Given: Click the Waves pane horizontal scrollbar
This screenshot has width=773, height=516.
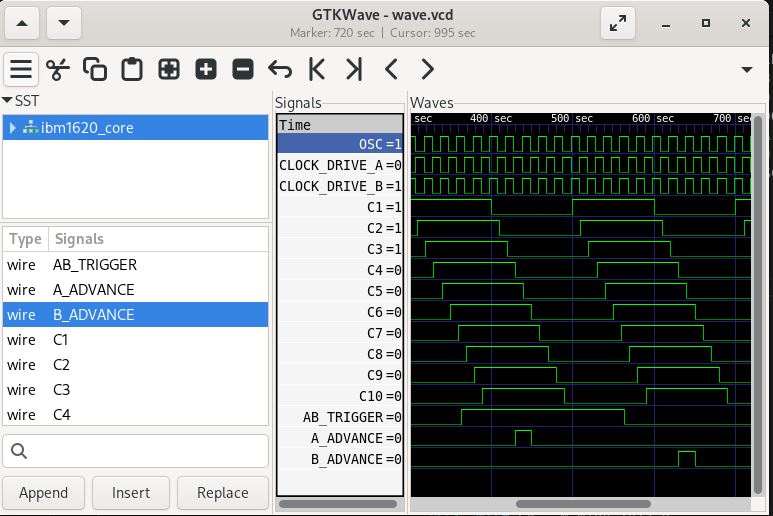Looking at the screenshot, I should [583, 504].
